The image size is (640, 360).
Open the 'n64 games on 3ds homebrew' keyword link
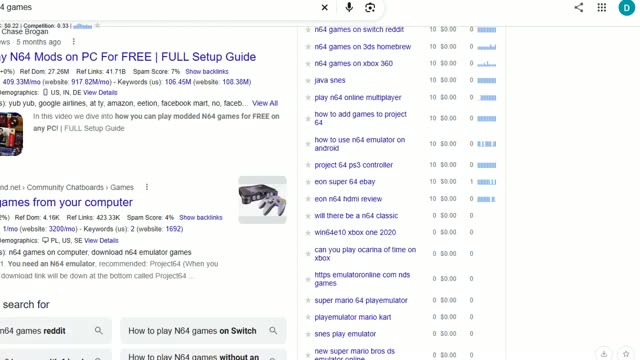click(x=363, y=47)
